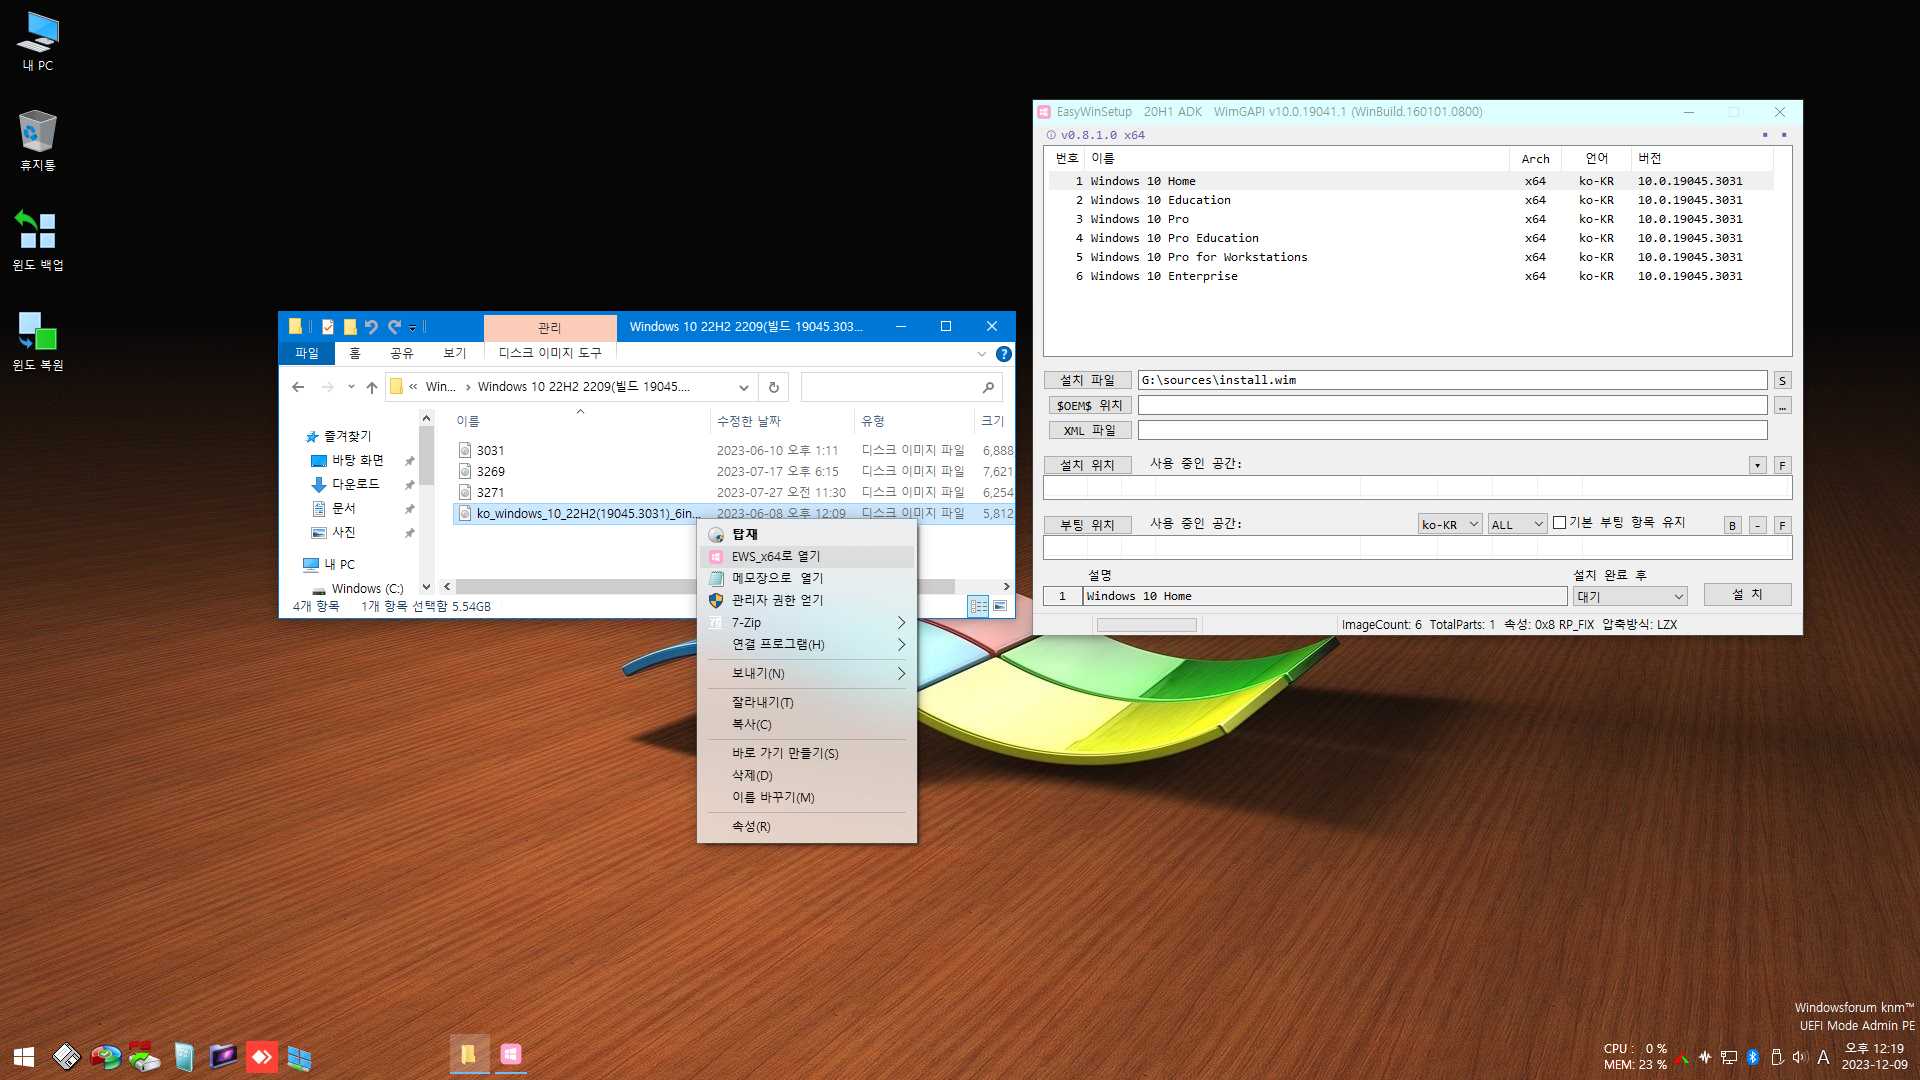
Task: Select Windows 10 Pro row in image list
Action: click(x=1411, y=219)
